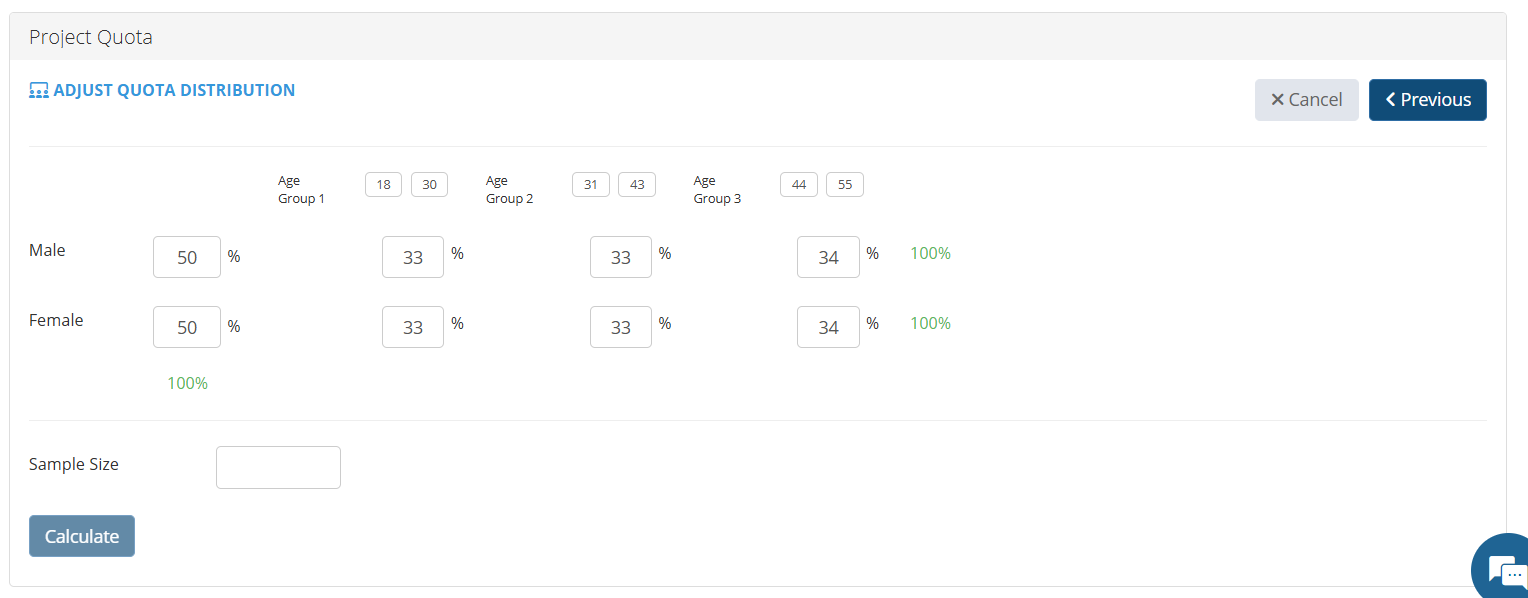
Task: Click the Cancel button
Action: (1306, 100)
